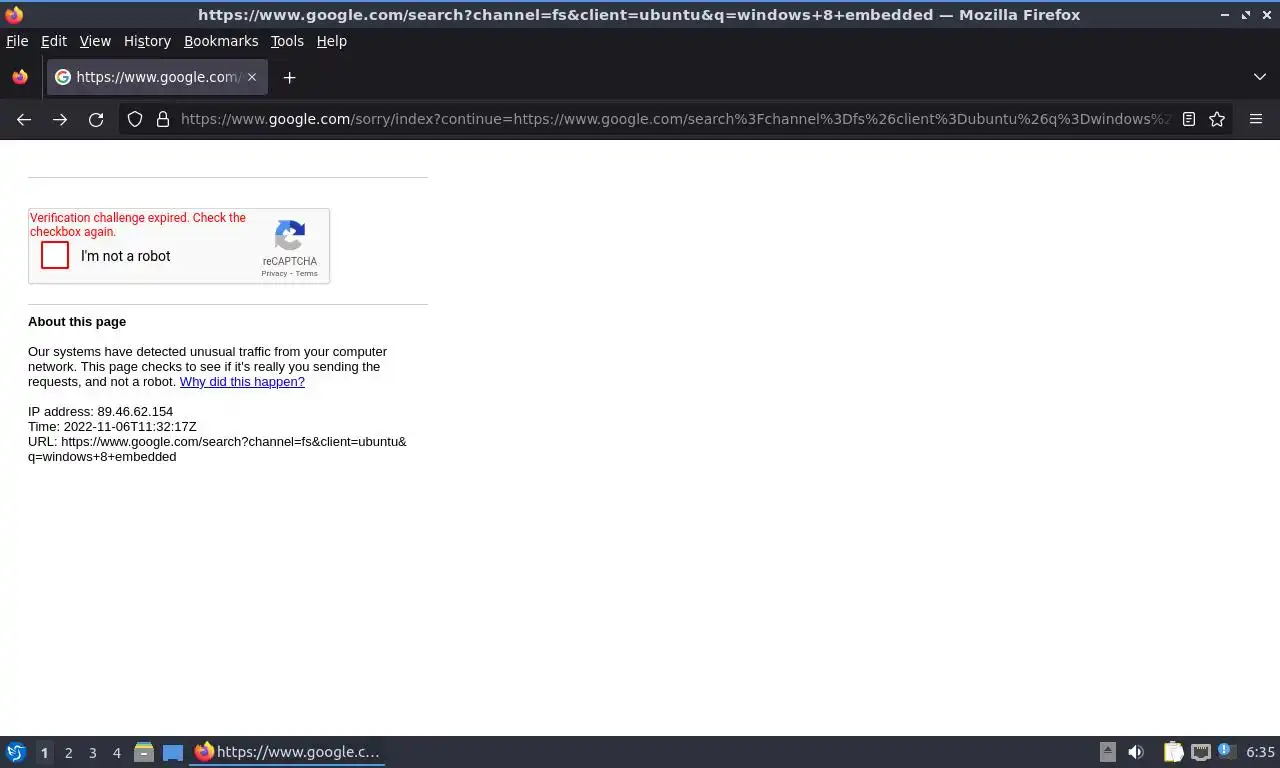The width and height of the screenshot is (1280, 768).
Task: Switch to workspace 4
Action: point(116,753)
